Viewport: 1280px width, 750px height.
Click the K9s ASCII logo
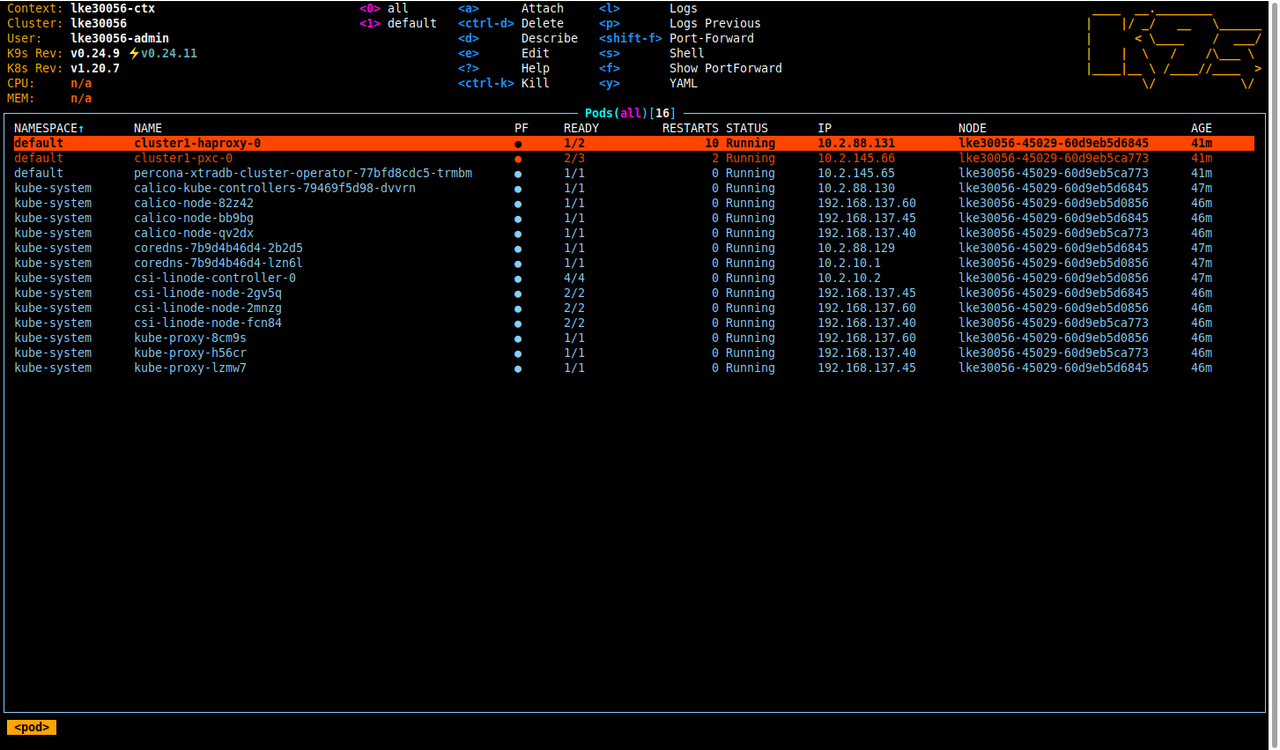(x=1174, y=48)
